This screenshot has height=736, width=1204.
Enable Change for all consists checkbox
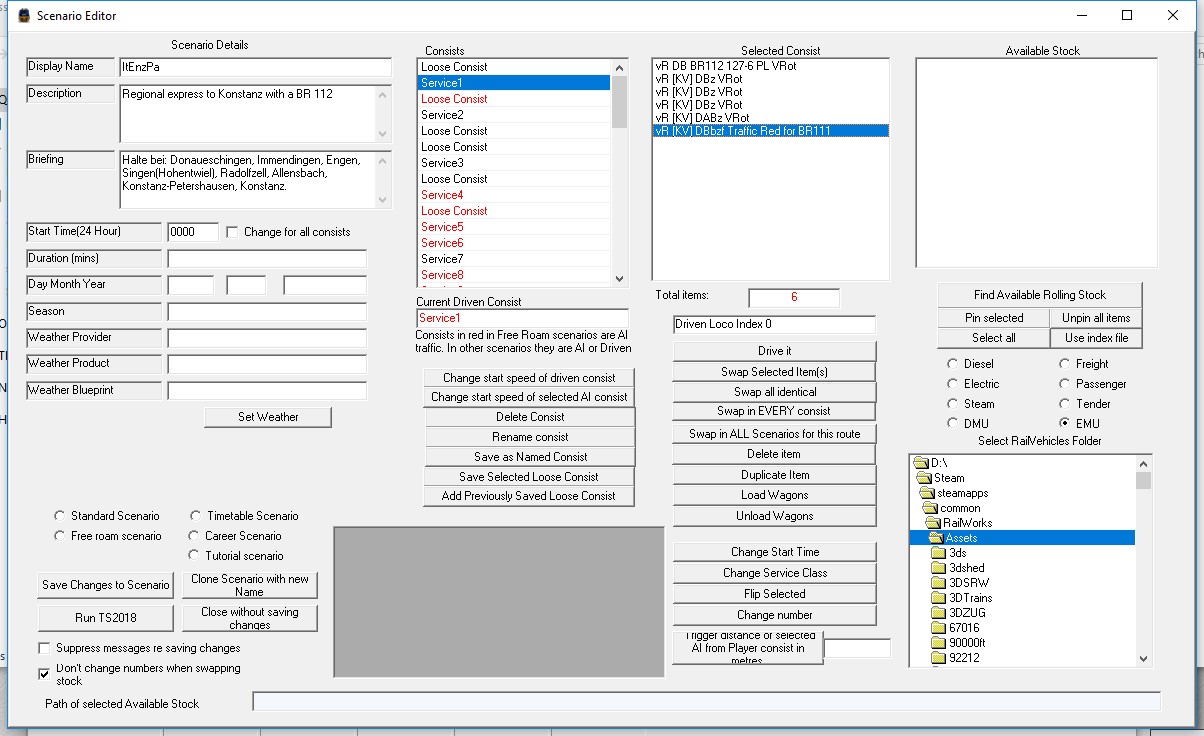233,232
